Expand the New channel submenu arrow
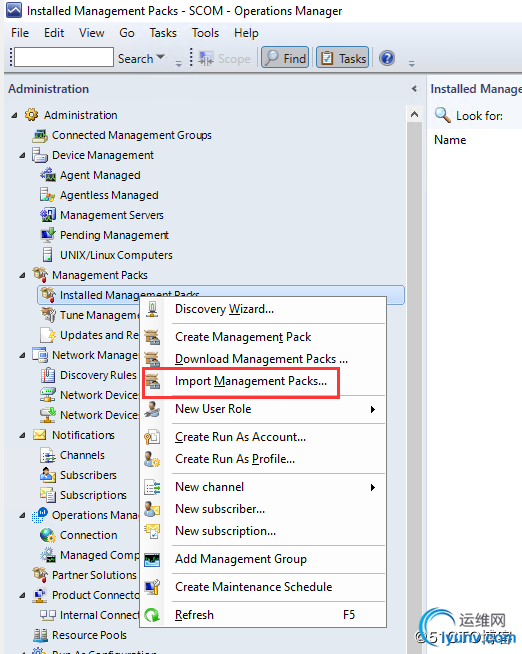 [x=373, y=487]
